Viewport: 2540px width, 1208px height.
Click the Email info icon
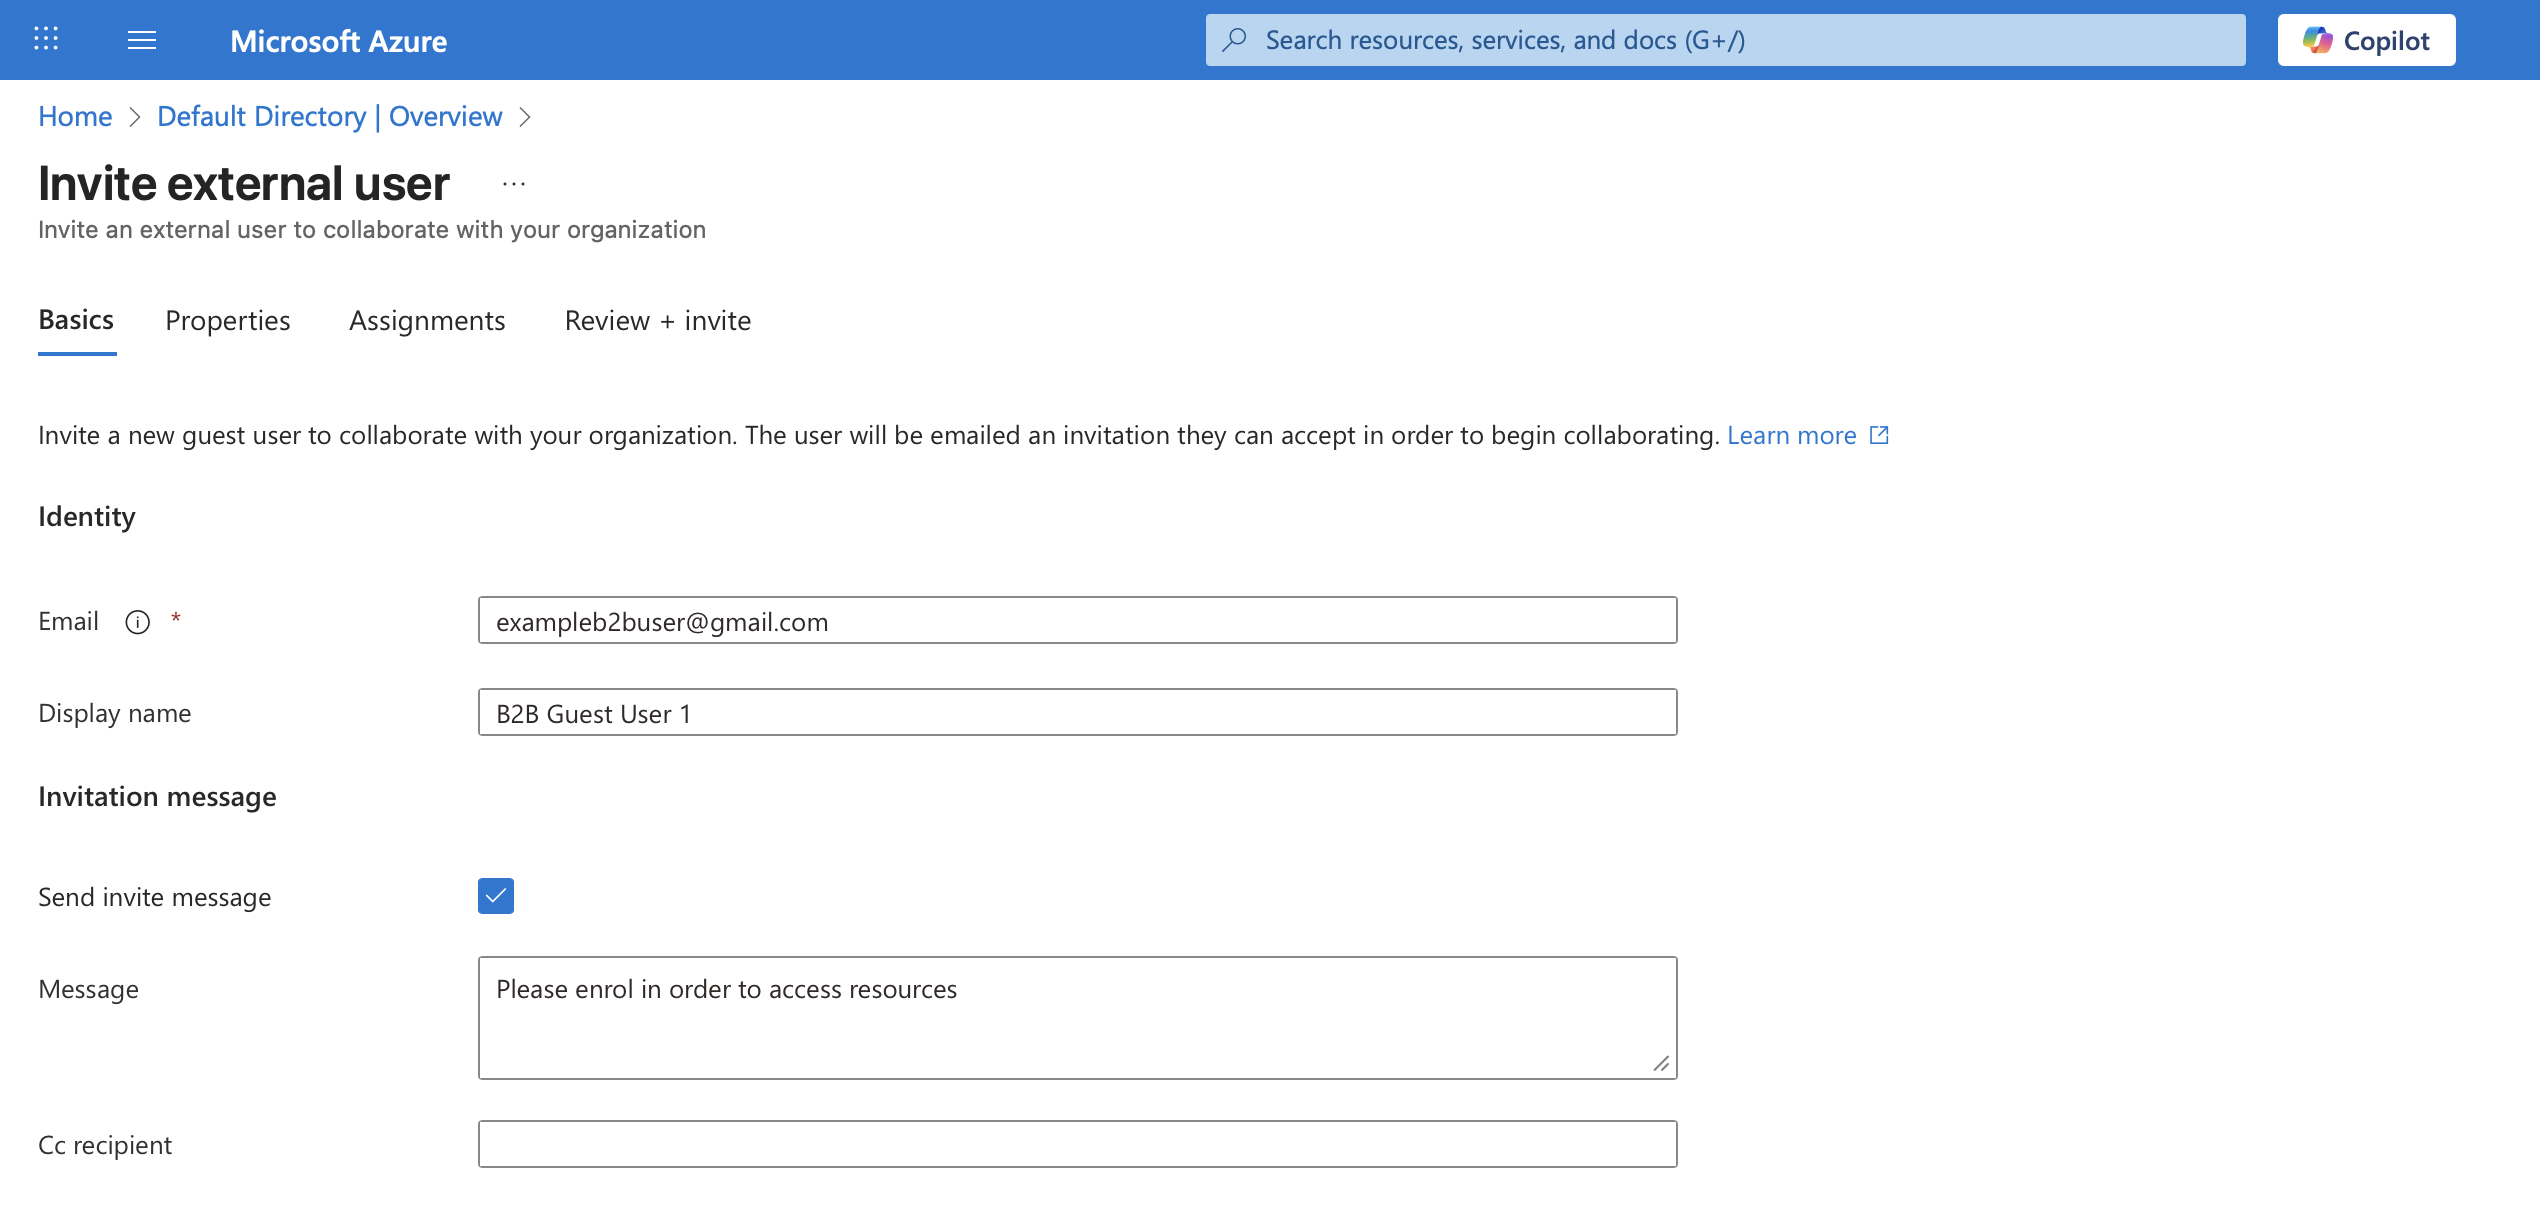[x=137, y=622]
